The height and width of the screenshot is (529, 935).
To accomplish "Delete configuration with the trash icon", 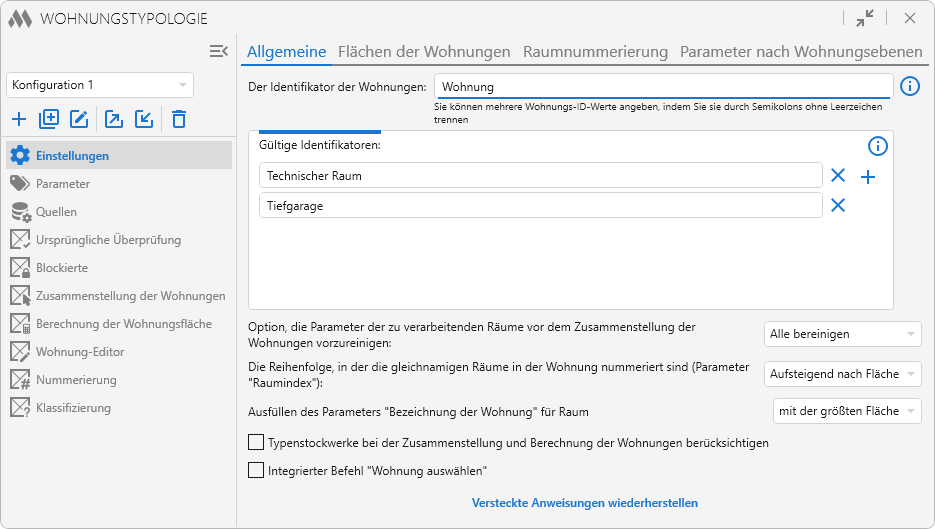I will coord(179,119).
